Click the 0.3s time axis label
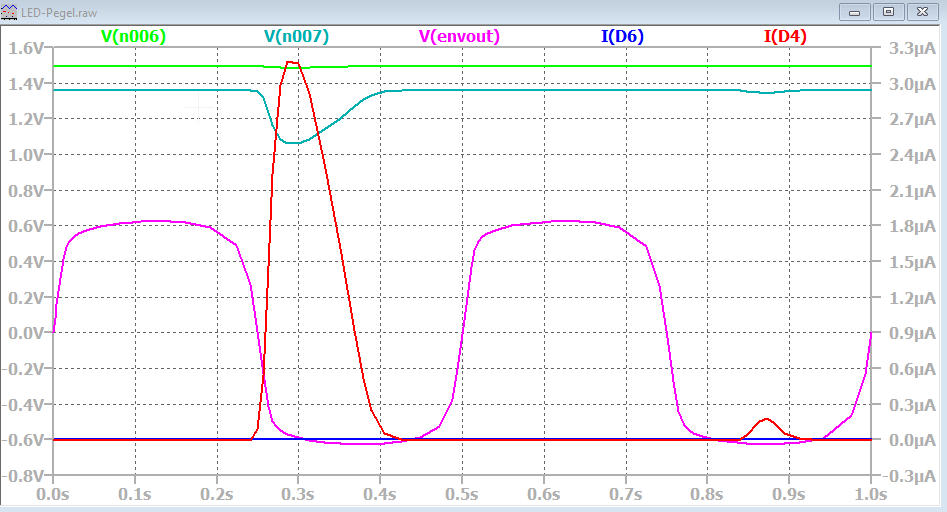This screenshot has width=947, height=512. [298, 494]
